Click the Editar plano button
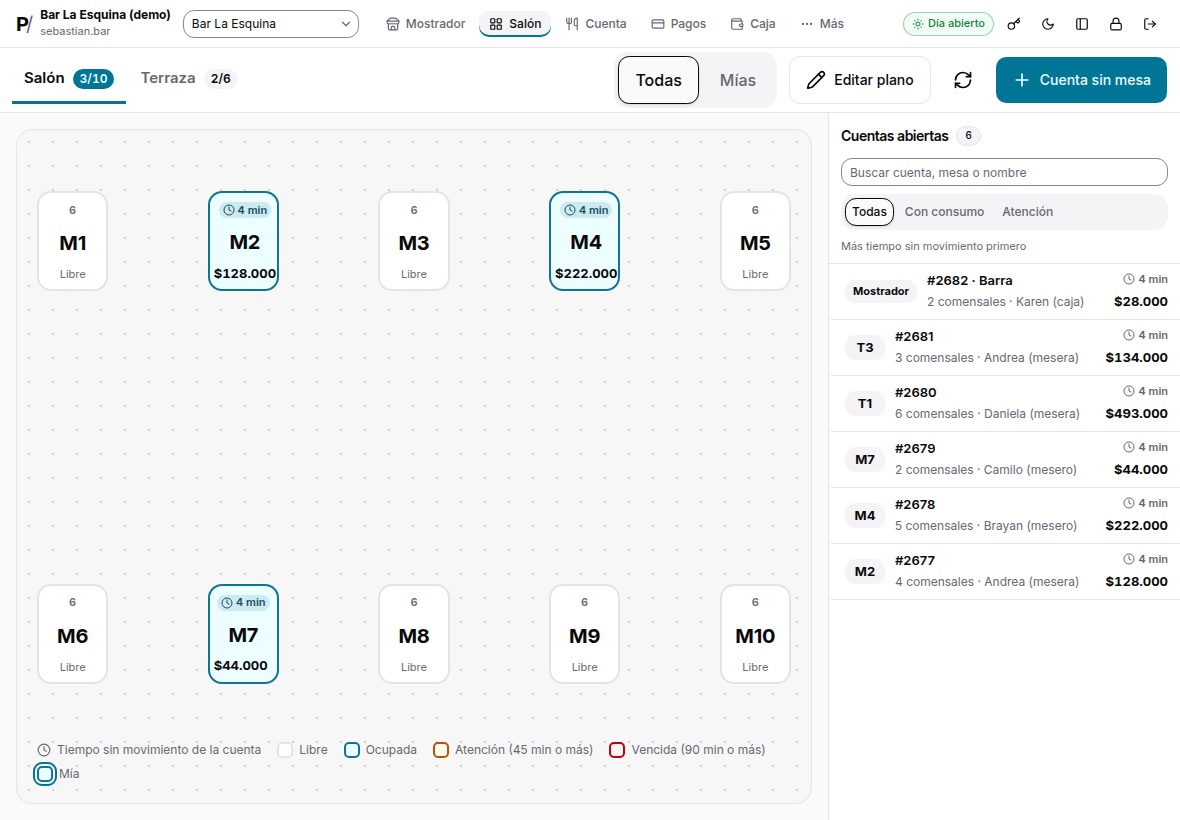1180x820 pixels. pos(860,80)
